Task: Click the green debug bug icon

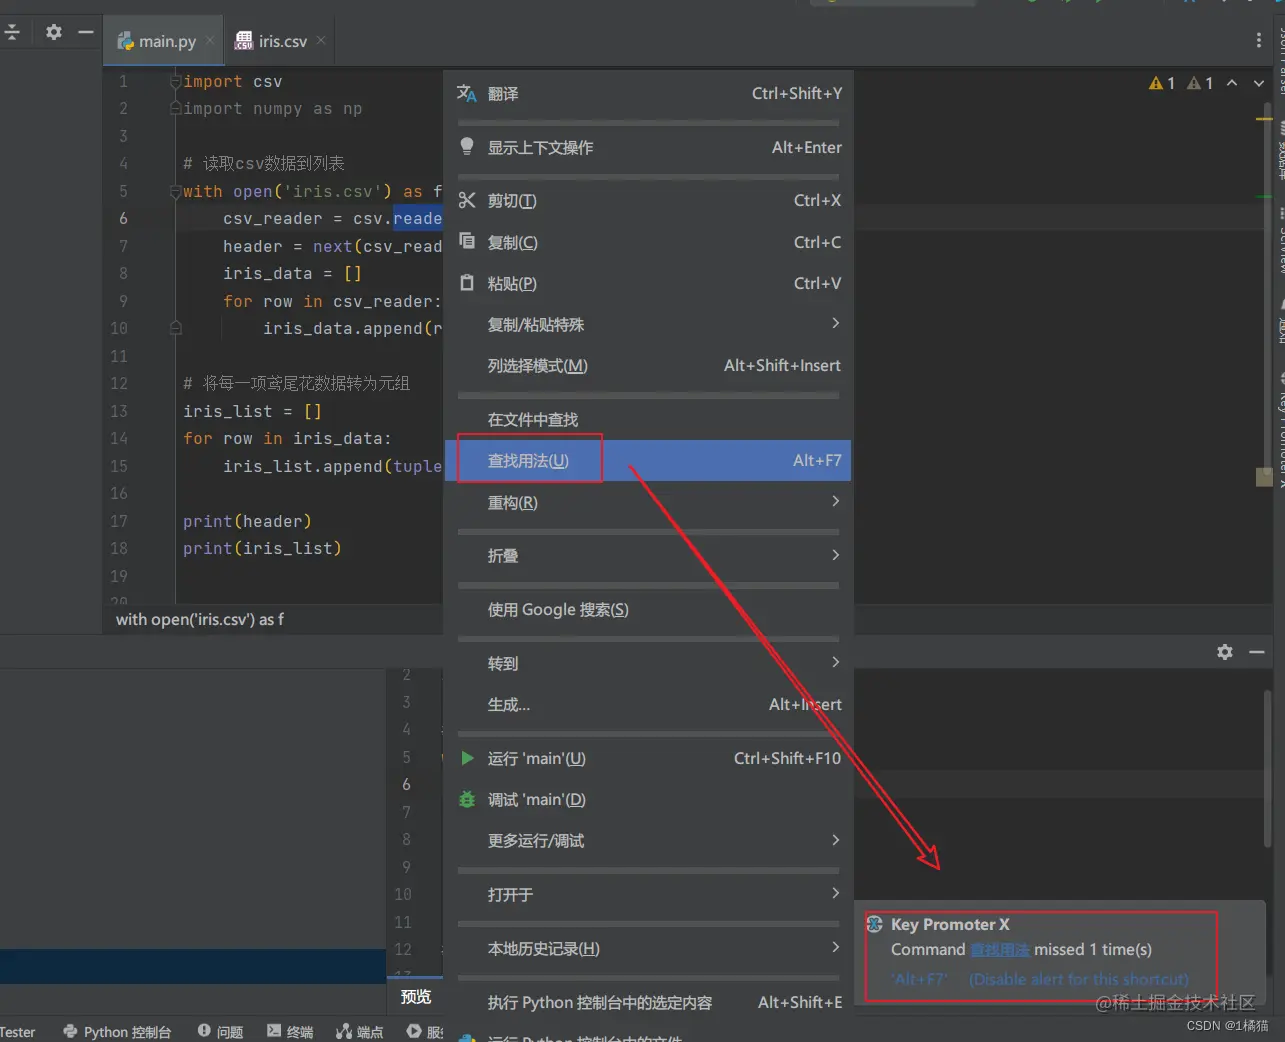Action: click(x=467, y=799)
